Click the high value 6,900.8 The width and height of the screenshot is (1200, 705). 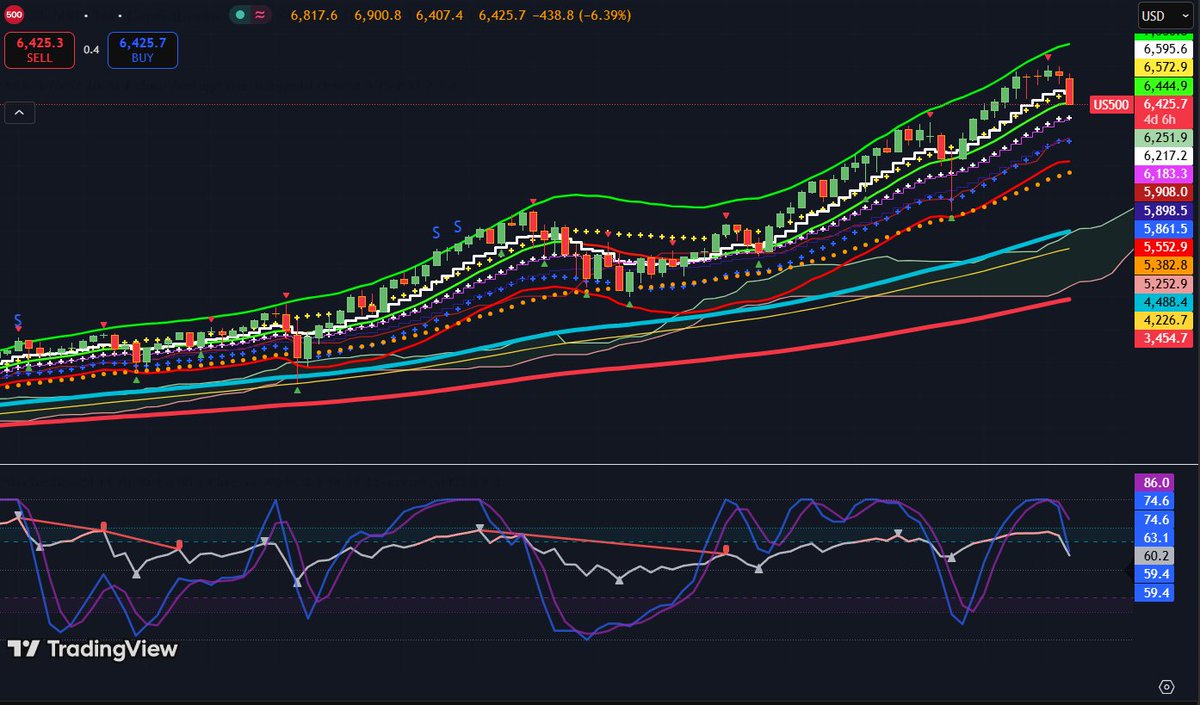point(378,15)
